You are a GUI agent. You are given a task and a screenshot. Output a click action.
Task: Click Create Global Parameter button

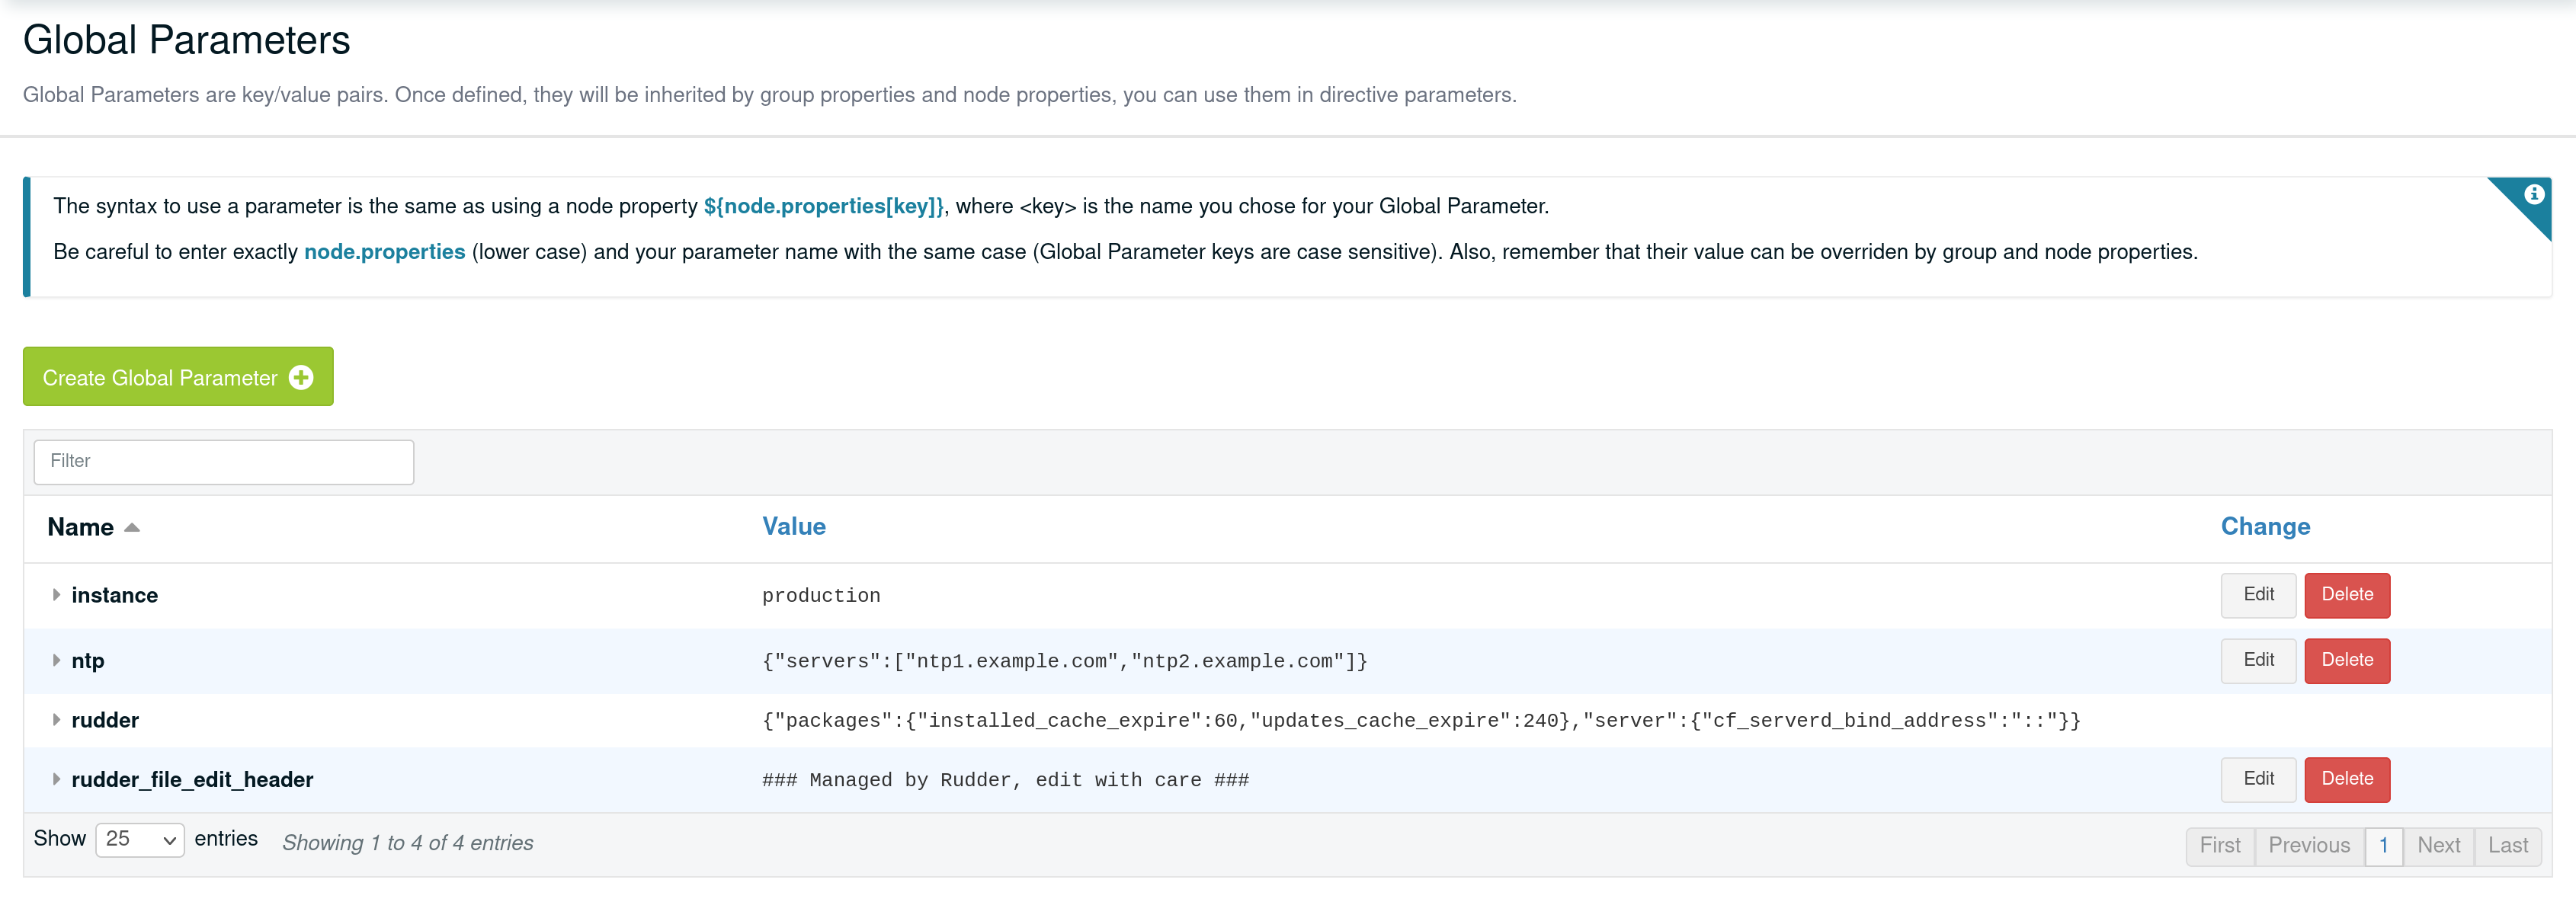click(x=178, y=377)
